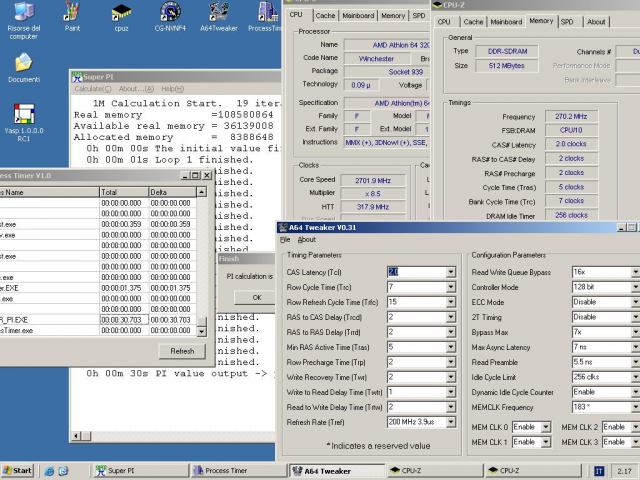Click Read Write Queue Bypass 16x field
This screenshot has height=480, width=640.
(606, 272)
